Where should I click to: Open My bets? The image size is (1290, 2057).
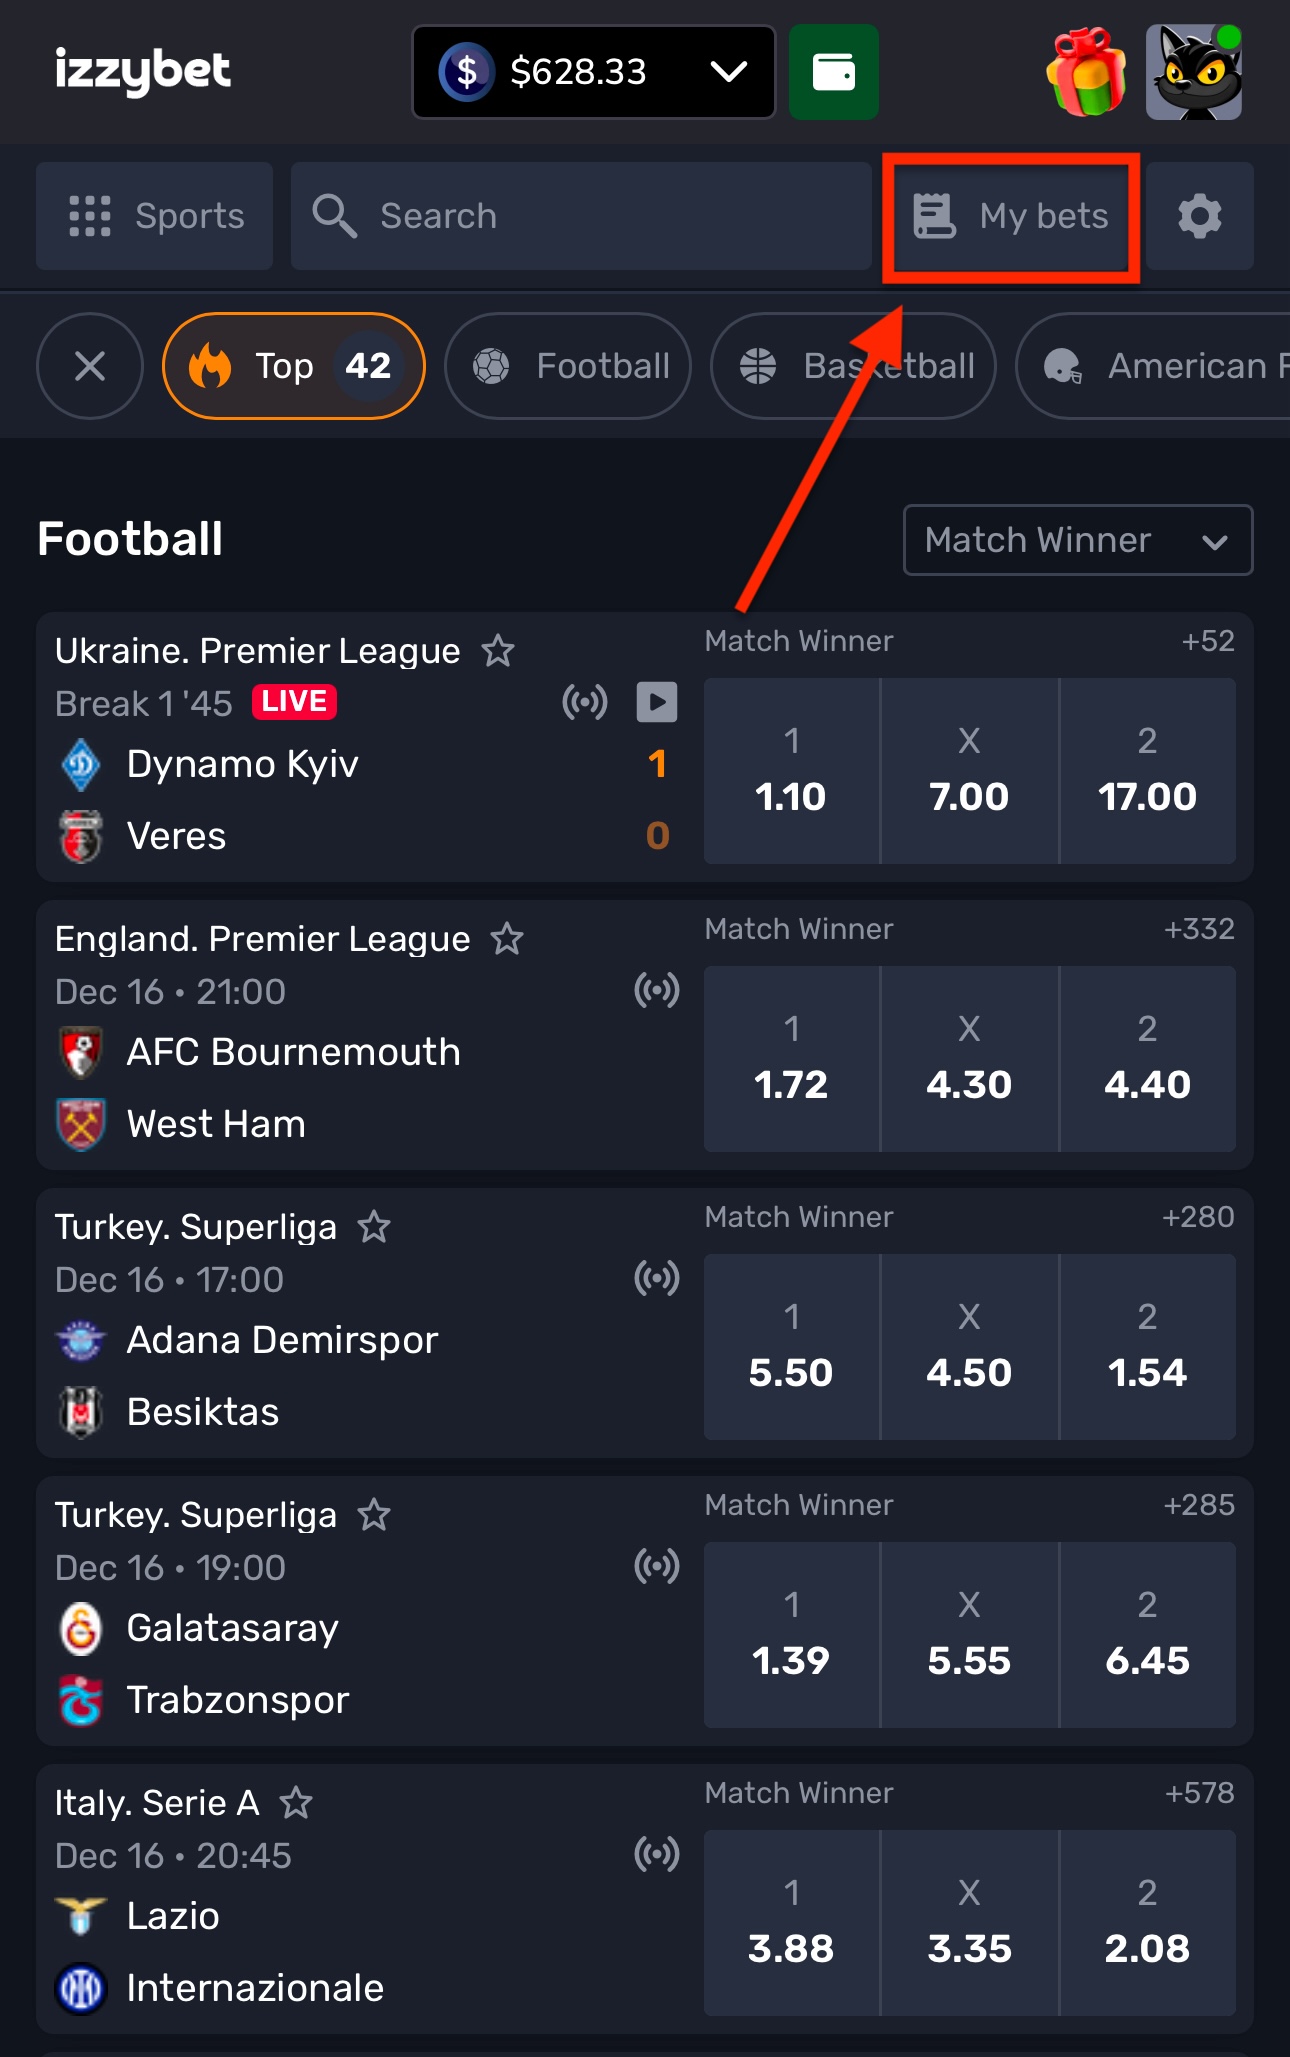1011,216
